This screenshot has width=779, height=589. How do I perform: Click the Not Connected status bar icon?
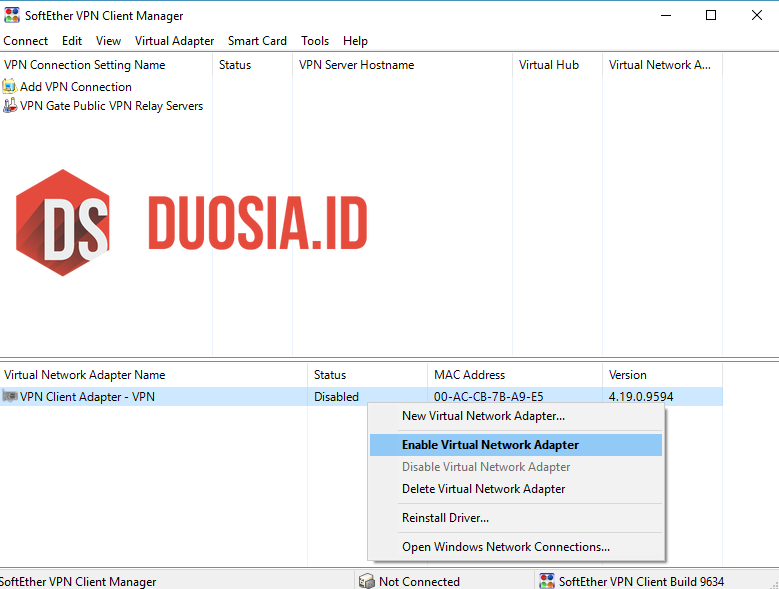(367, 581)
